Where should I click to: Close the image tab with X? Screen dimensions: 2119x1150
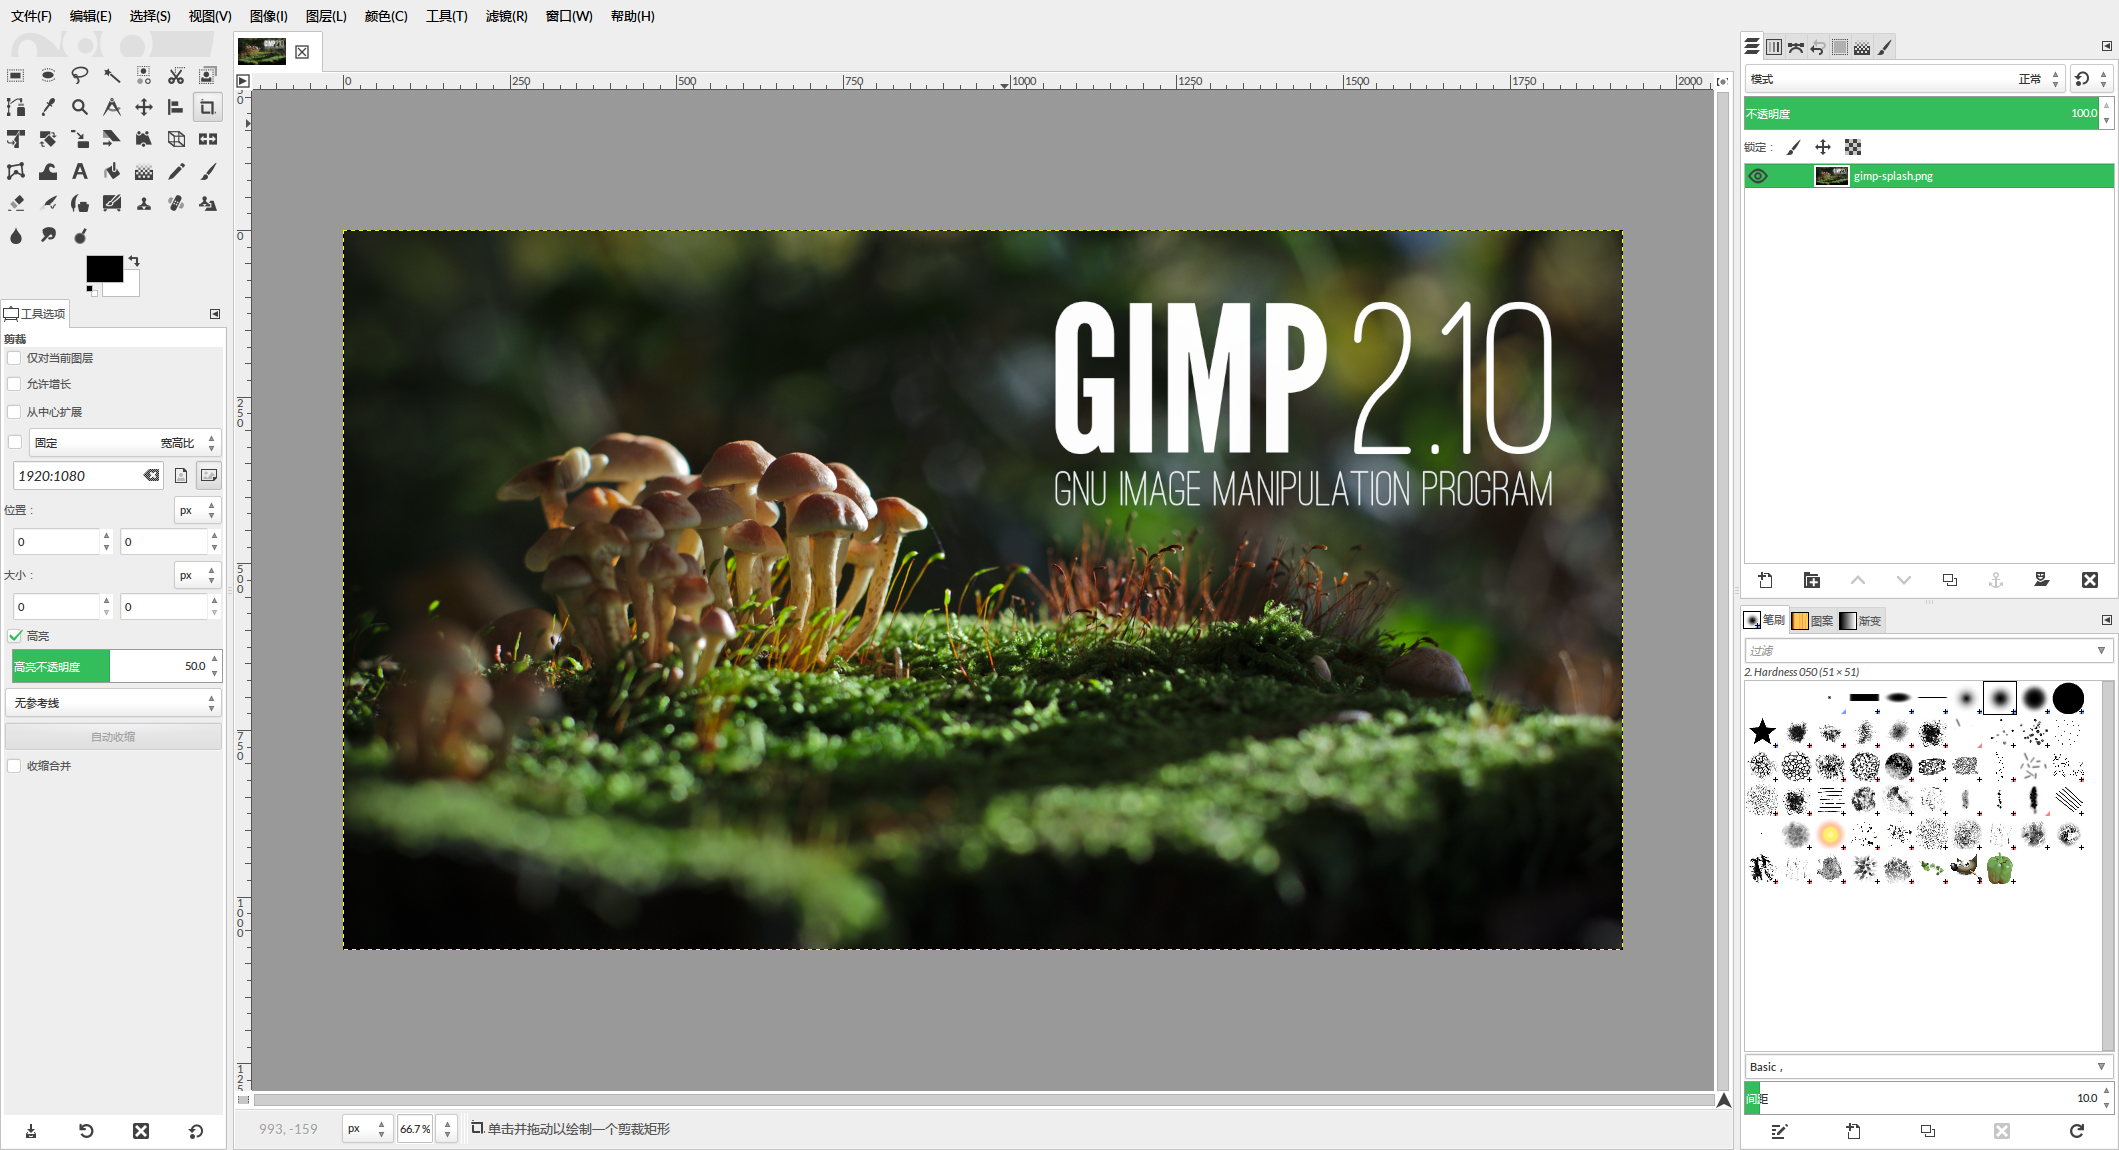(302, 52)
